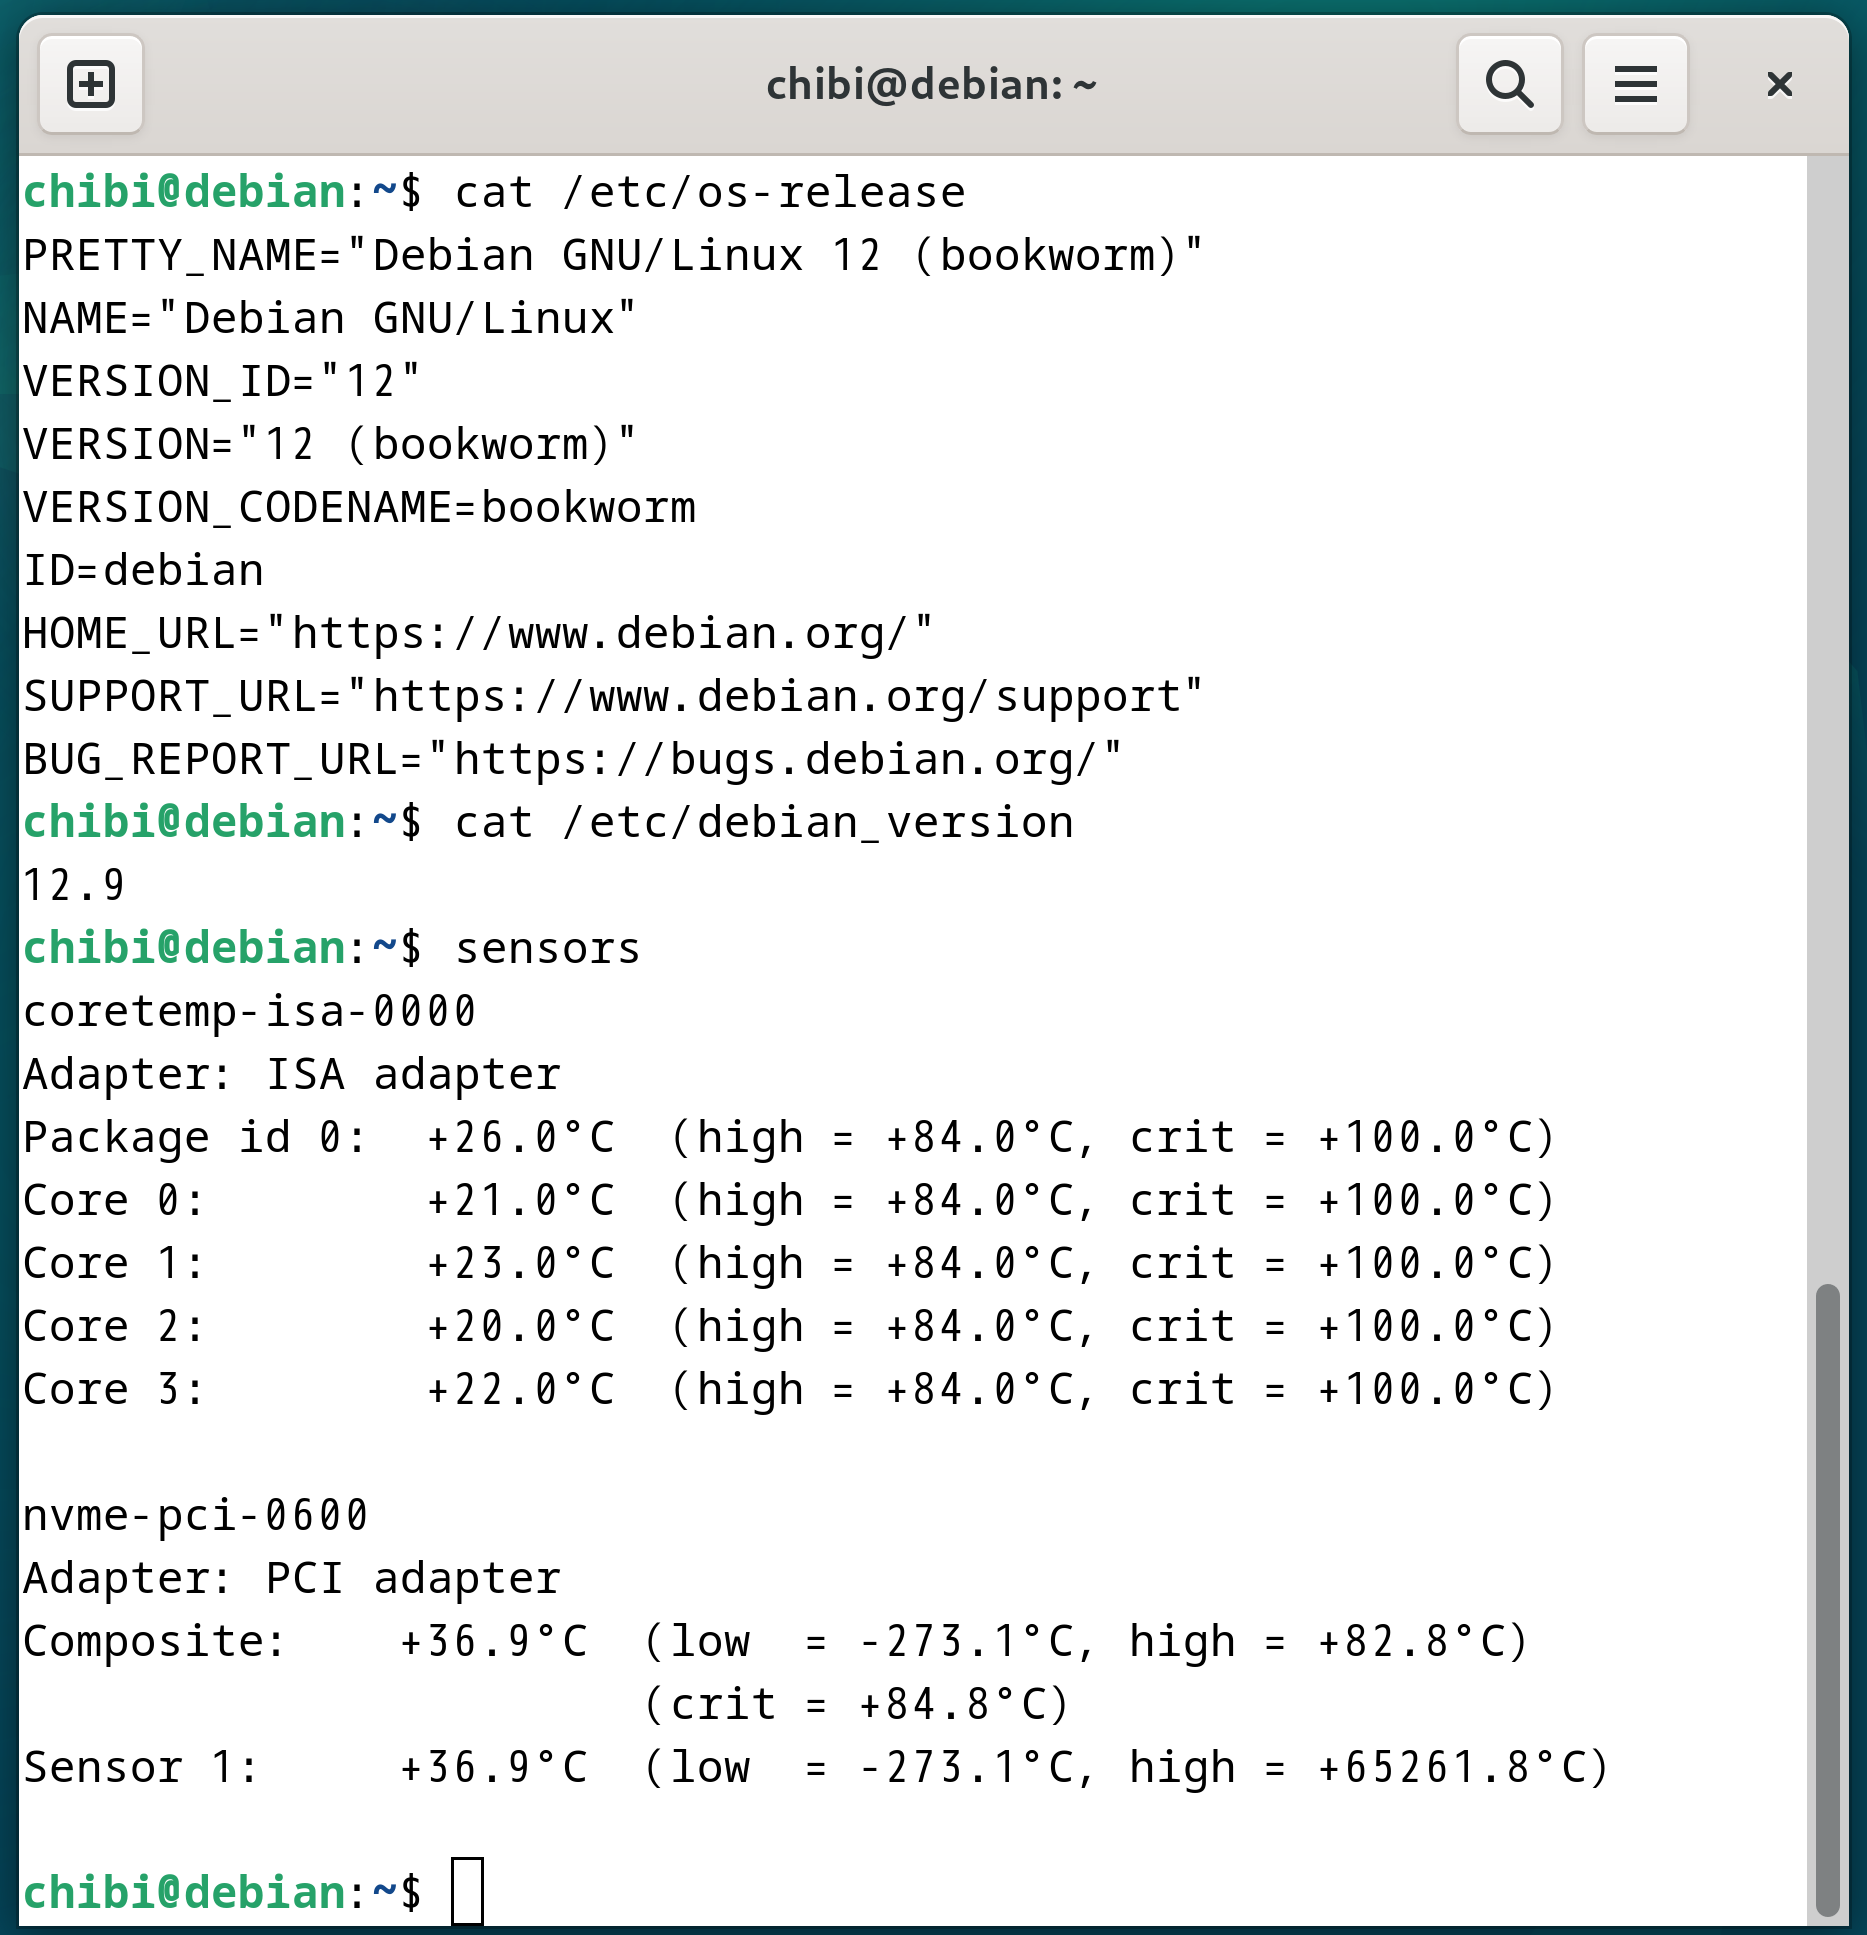Open a new terminal tab

tap(91, 84)
